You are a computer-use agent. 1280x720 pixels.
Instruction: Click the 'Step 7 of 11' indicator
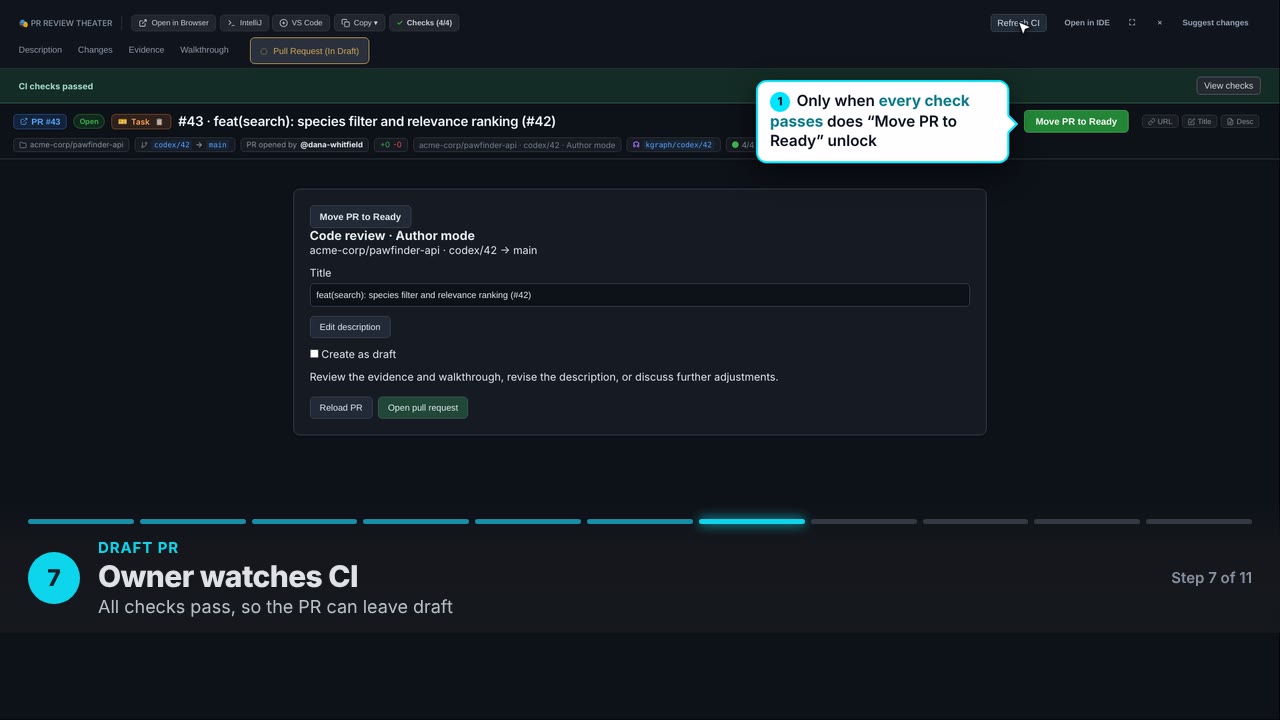pos(1211,578)
